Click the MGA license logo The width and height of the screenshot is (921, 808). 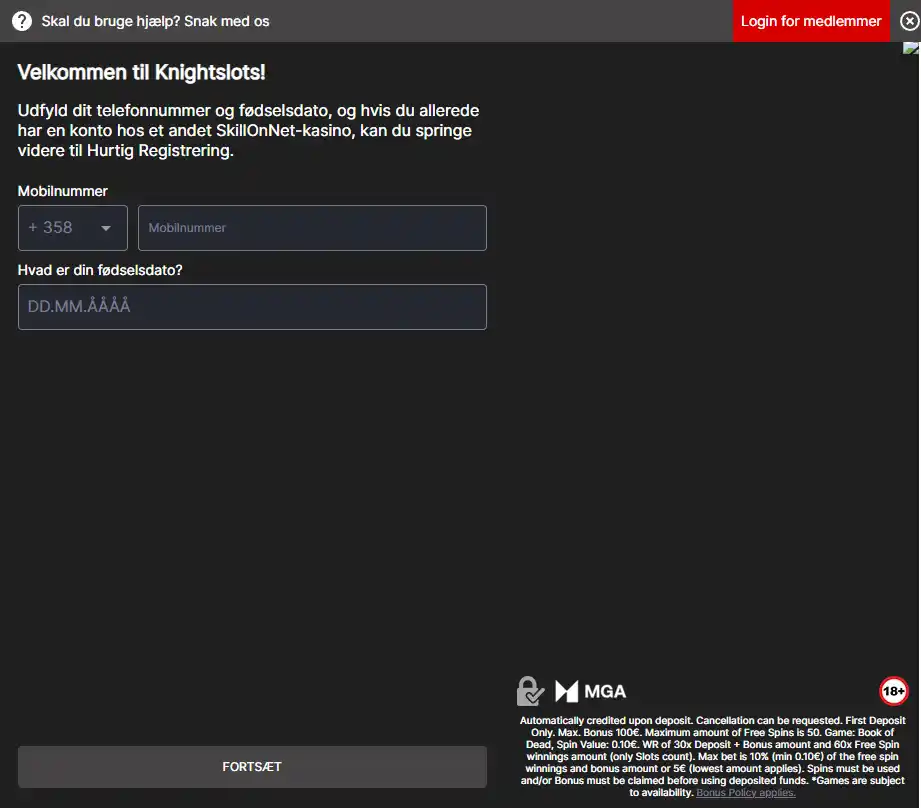coord(590,692)
